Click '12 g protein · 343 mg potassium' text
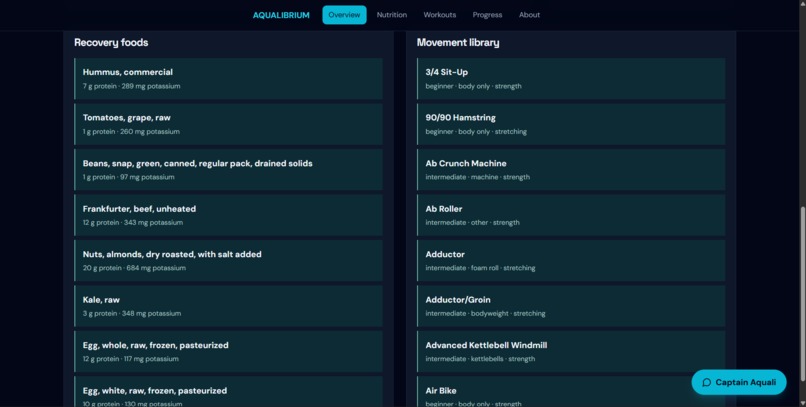Viewport: 806px width, 407px height. click(133, 223)
